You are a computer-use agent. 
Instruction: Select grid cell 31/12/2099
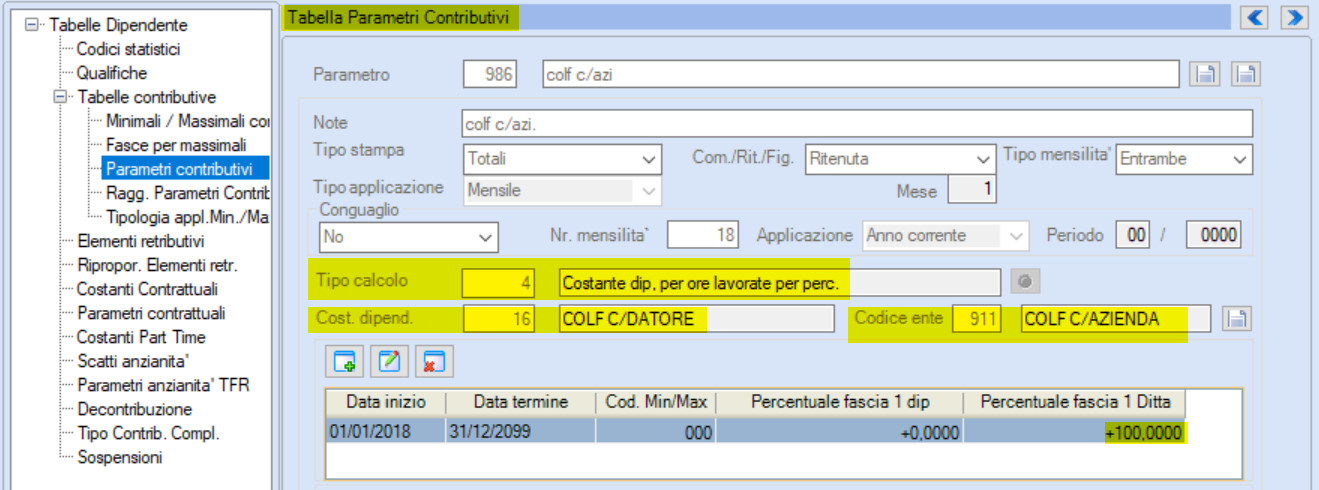click(520, 431)
